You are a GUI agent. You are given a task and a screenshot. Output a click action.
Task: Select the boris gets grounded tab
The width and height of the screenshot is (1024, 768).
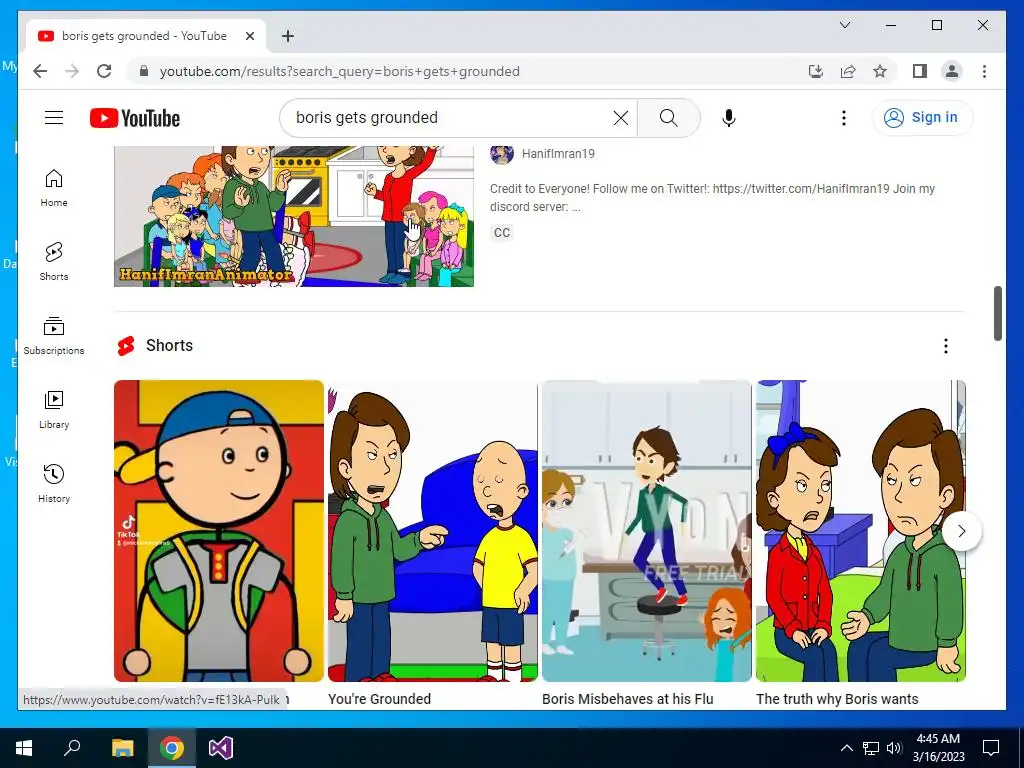click(x=146, y=36)
